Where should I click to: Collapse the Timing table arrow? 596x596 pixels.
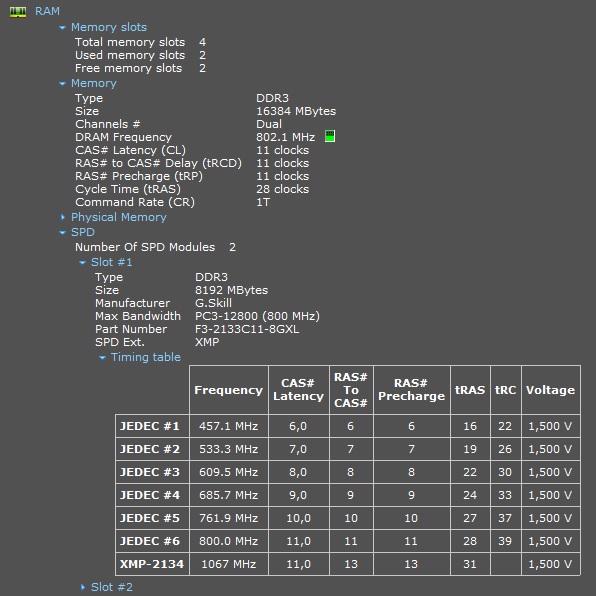tap(102, 357)
